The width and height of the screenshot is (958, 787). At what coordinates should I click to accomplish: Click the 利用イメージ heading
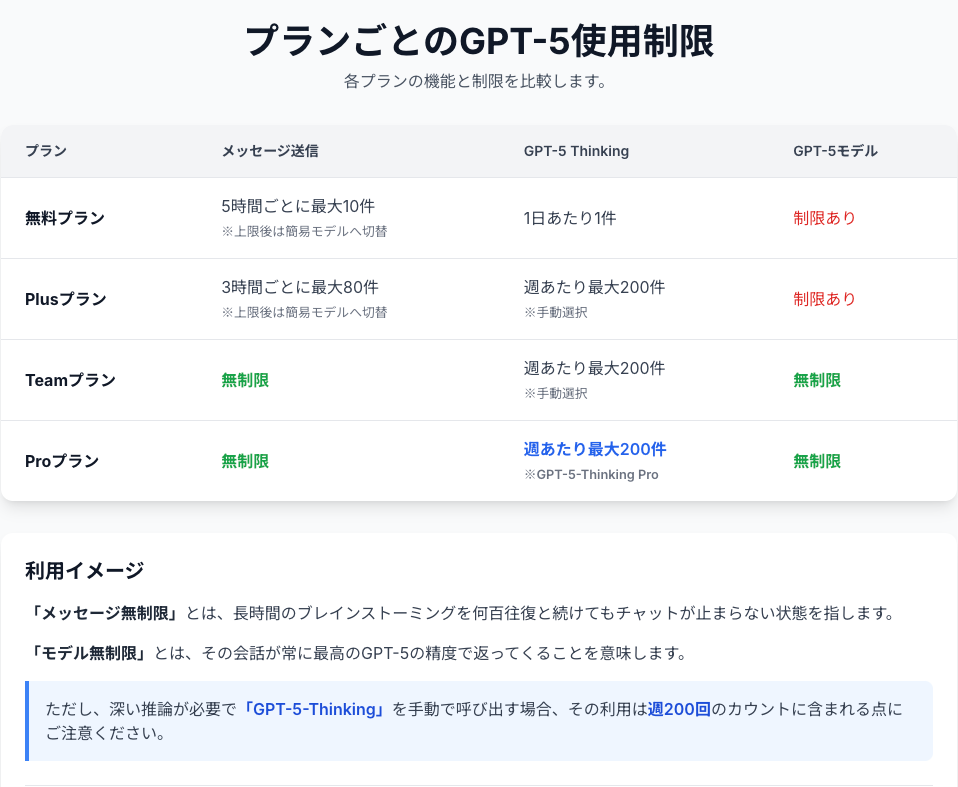pyautogui.click(x=85, y=571)
